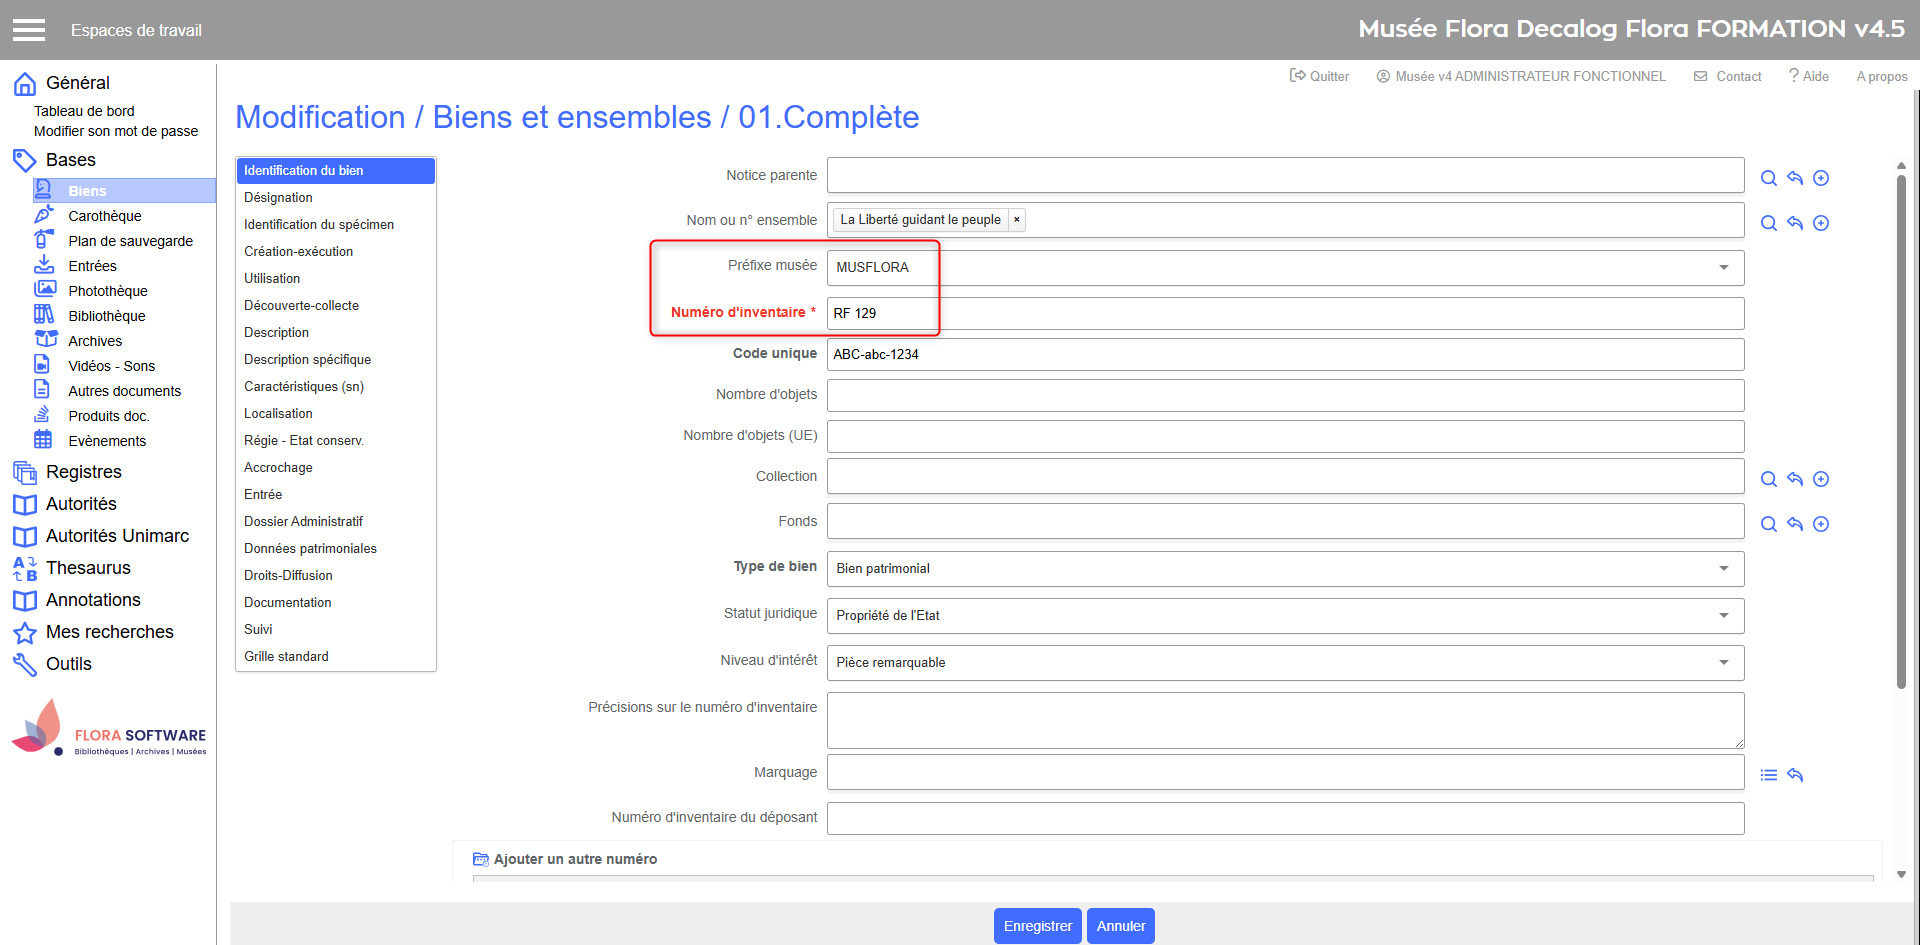The image size is (1920, 945).
Task: Remove the La Liberté guidant le peuple tag
Action: tap(1016, 220)
